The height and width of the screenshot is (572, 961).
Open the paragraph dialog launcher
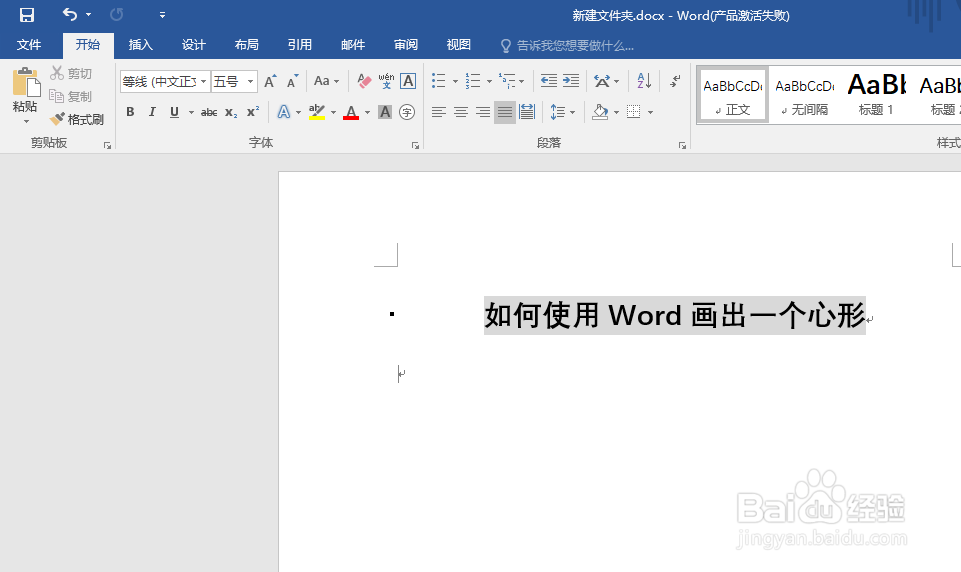pyautogui.click(x=682, y=145)
